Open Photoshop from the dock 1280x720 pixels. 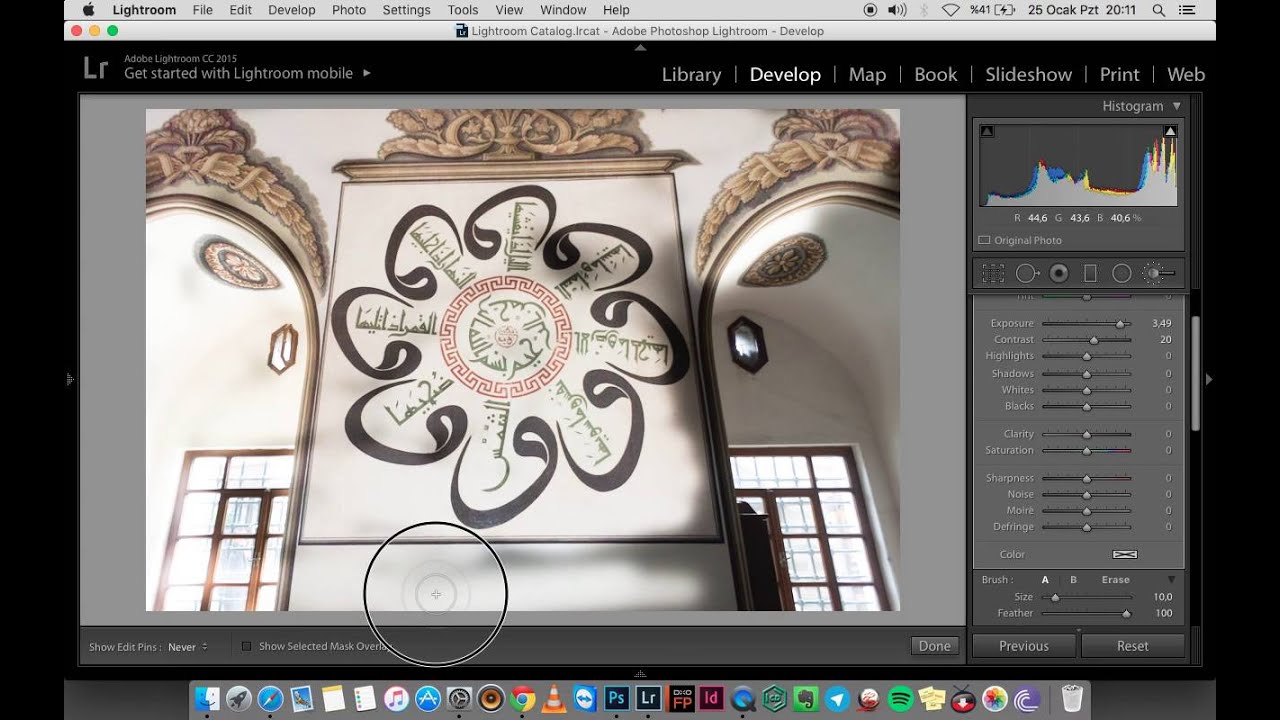click(x=616, y=698)
